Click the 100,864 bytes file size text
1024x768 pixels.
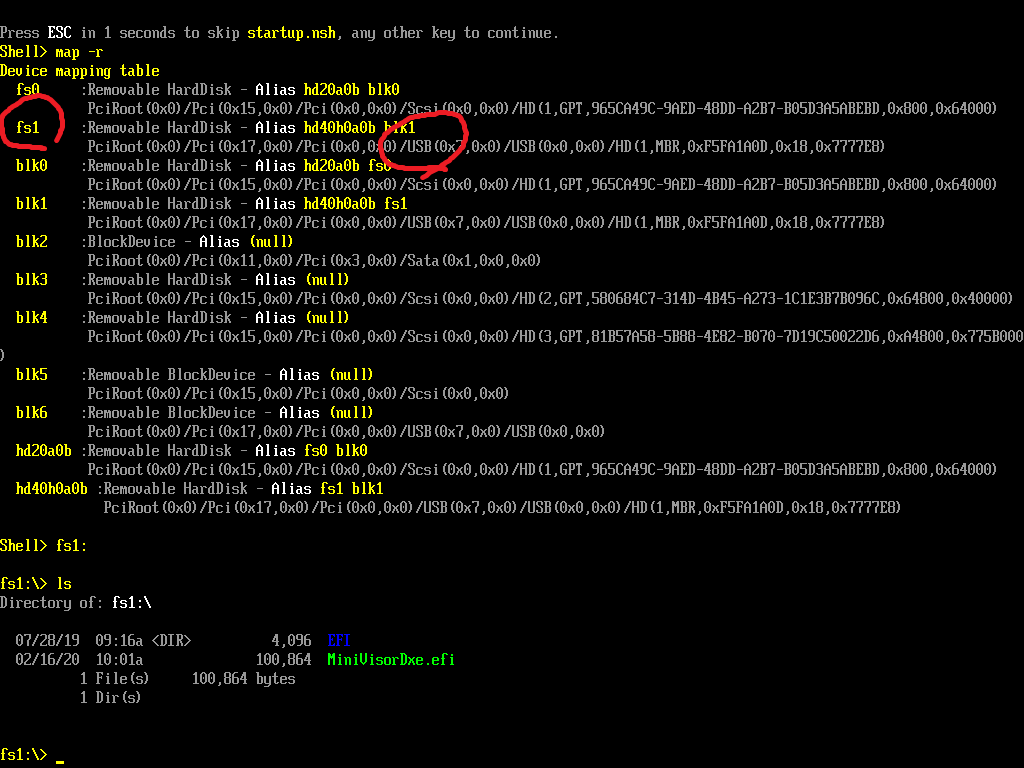(242, 678)
